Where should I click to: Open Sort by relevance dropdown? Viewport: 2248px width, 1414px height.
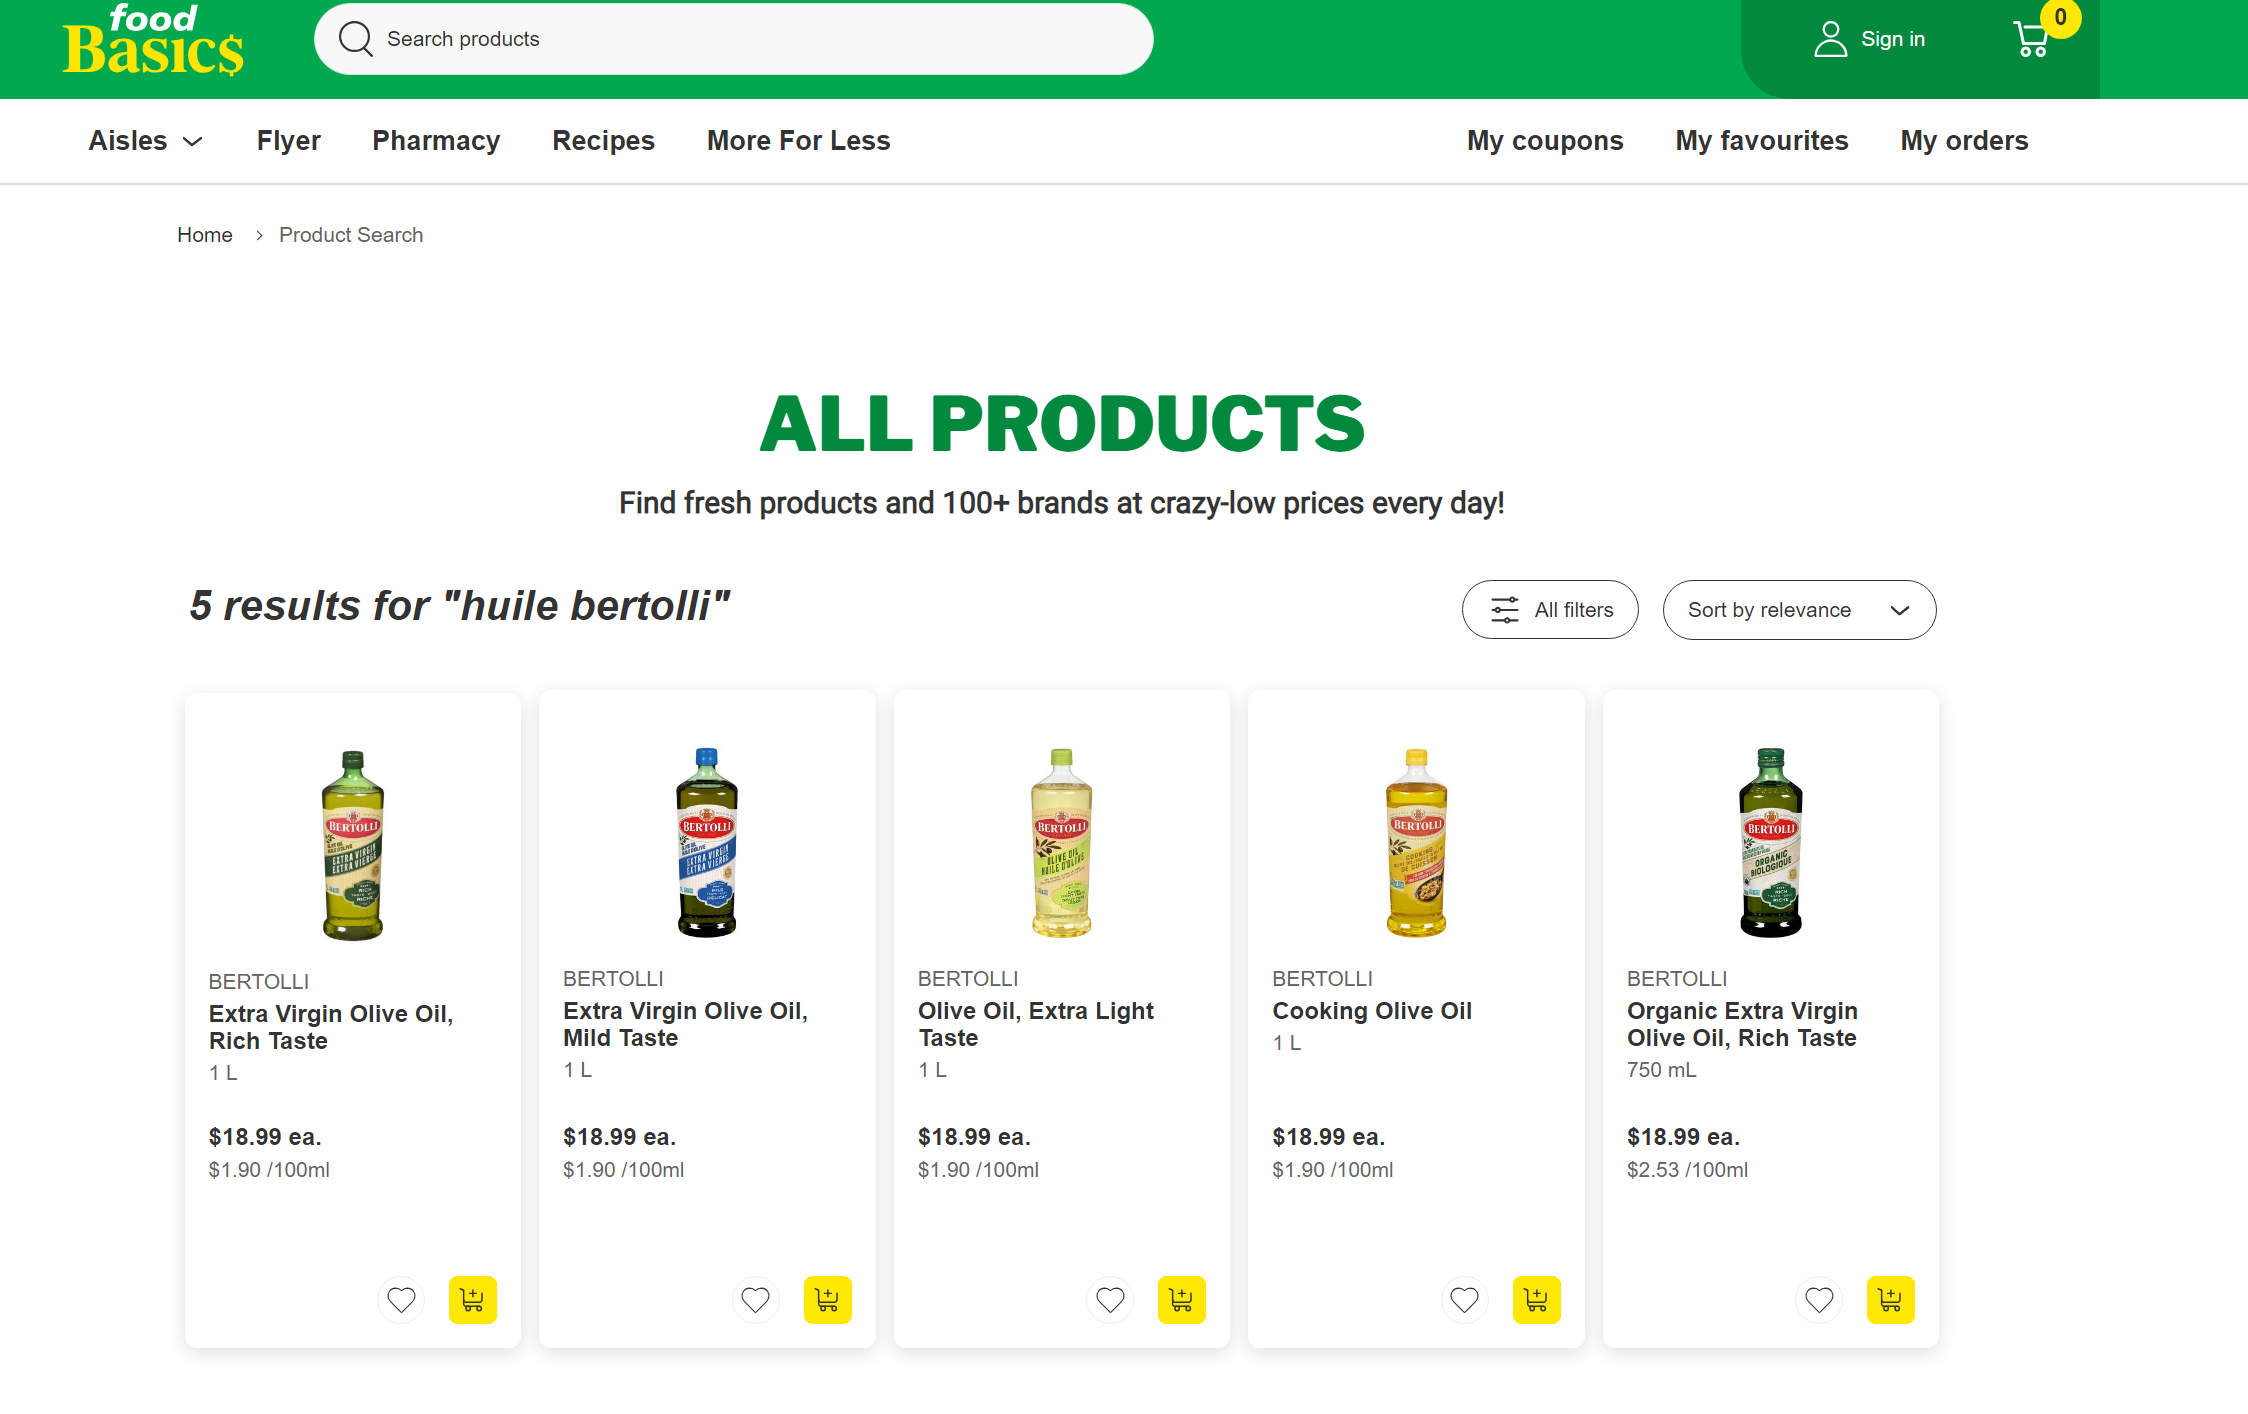1799,610
